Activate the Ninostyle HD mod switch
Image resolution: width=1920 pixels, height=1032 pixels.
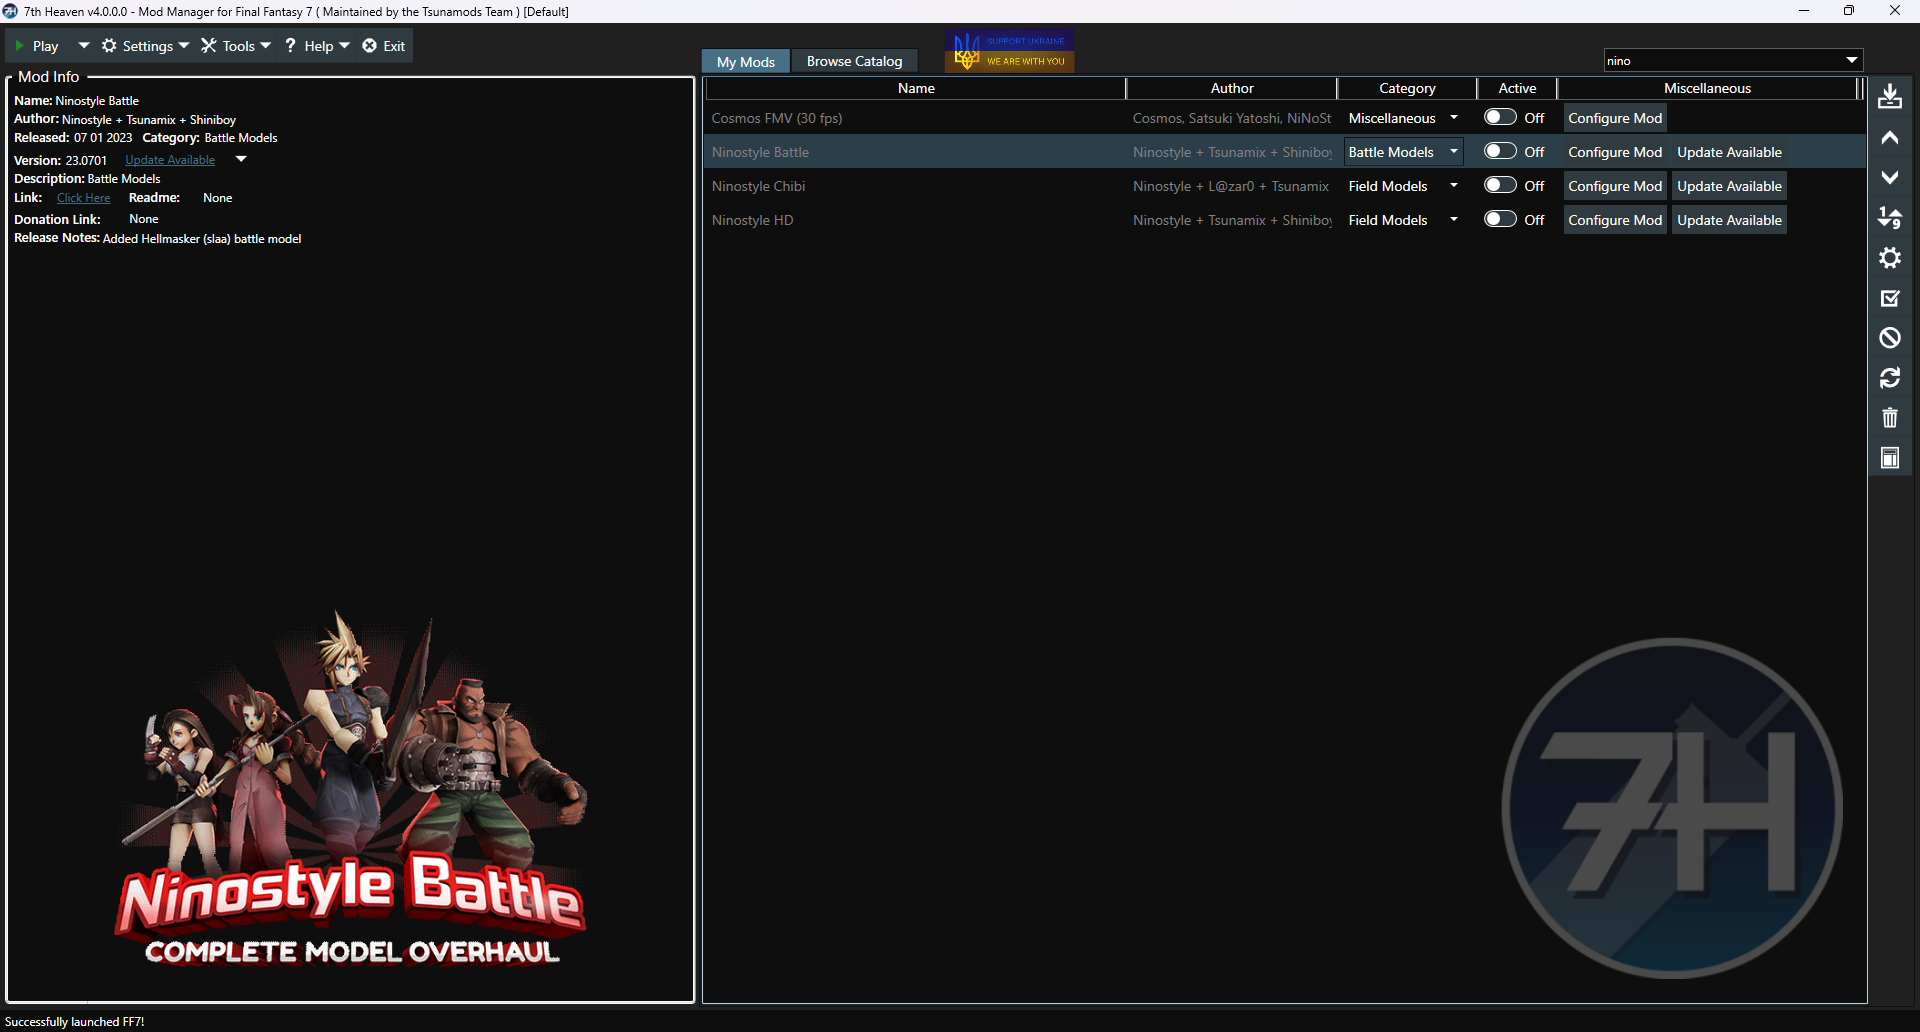[1500, 219]
